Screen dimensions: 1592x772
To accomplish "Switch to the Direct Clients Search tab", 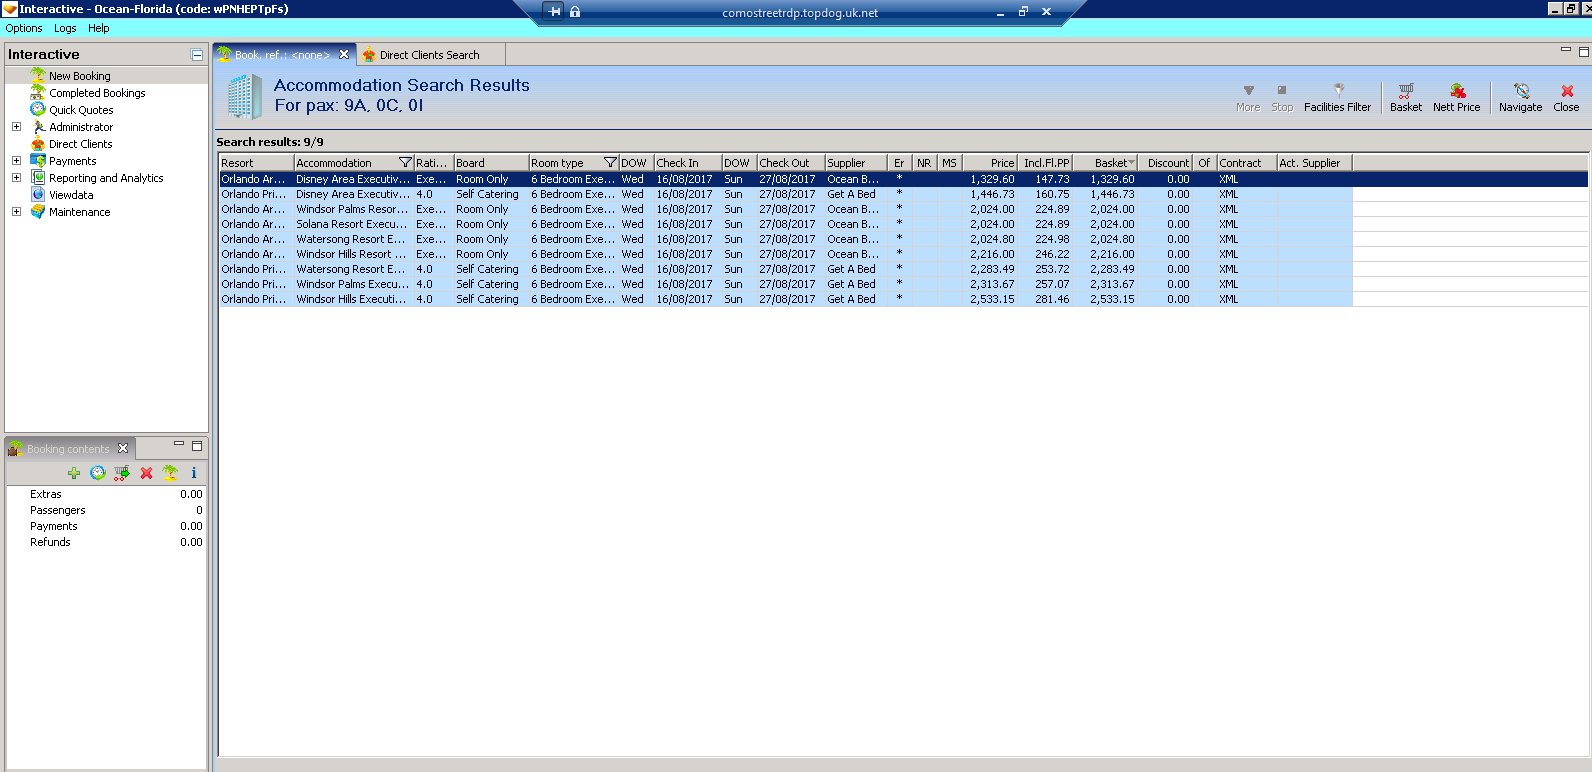I will 430,55.
